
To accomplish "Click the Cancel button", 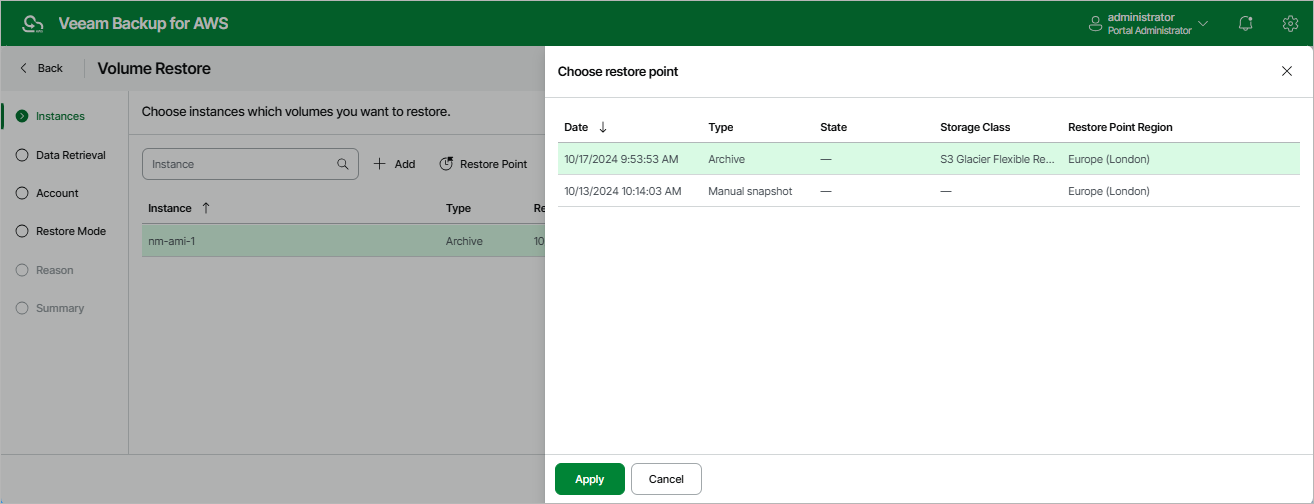I will point(666,479).
